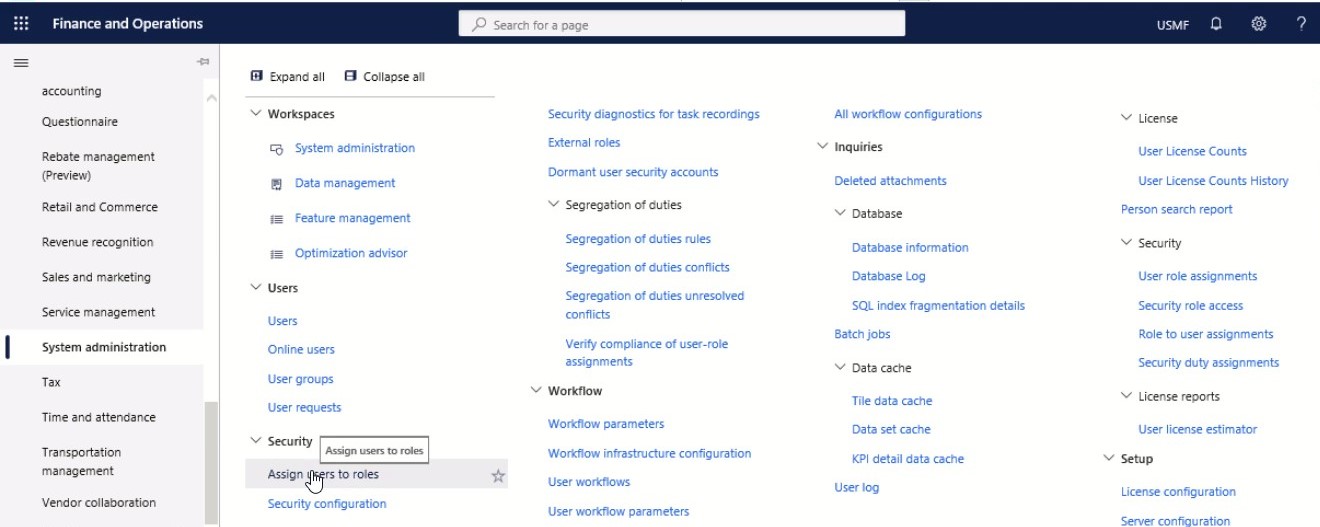Click the Collapse all icon
This screenshot has height=527, width=1320.
(x=350, y=76)
